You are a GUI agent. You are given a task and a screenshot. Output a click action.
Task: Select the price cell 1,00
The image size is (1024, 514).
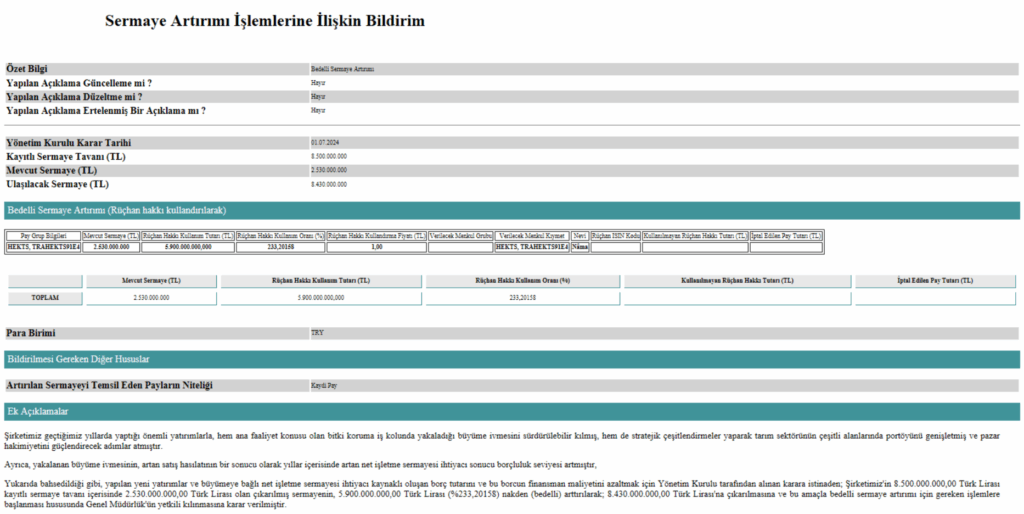pyautogui.click(x=376, y=247)
